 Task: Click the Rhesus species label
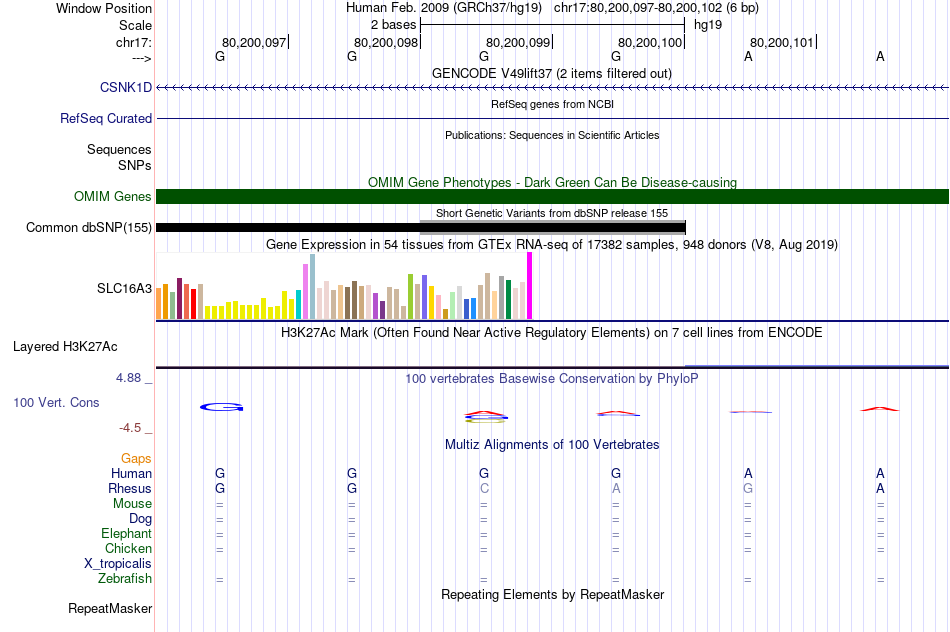point(130,488)
